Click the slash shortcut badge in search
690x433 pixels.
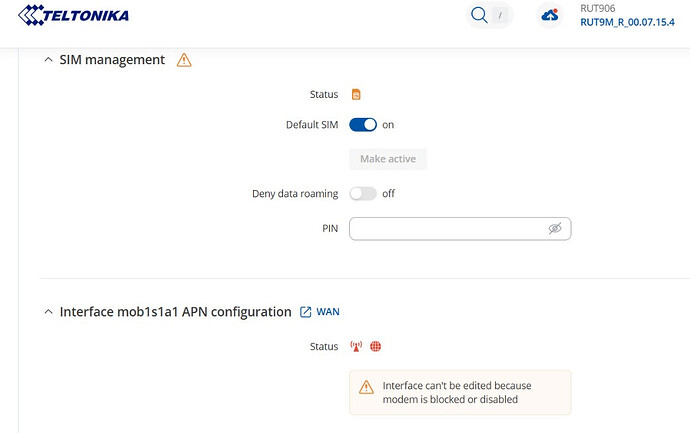coord(500,16)
